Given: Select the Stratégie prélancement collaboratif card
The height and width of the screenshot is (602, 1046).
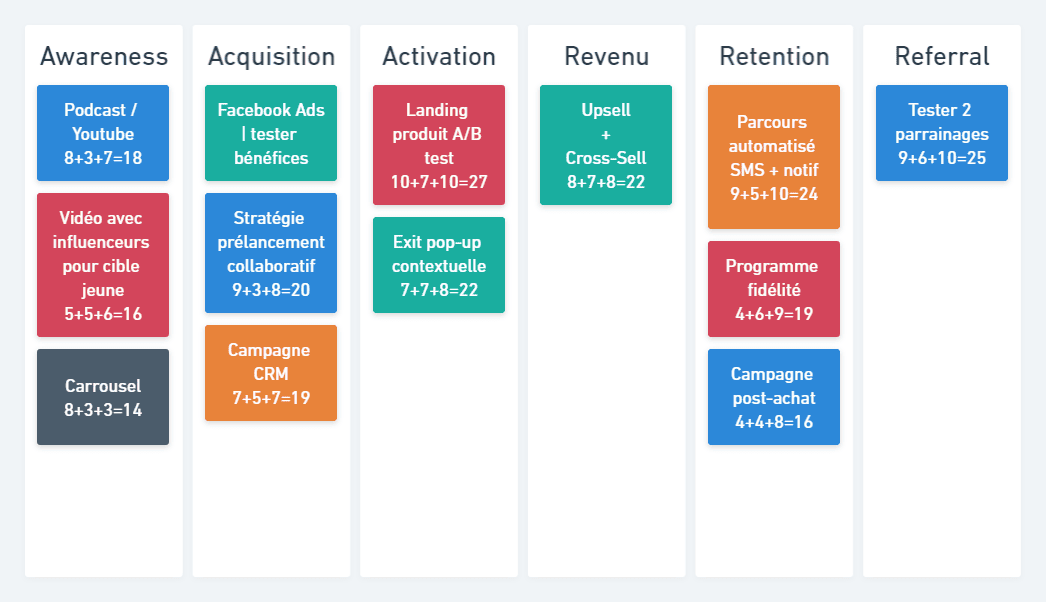Looking at the screenshot, I should 271,253.
